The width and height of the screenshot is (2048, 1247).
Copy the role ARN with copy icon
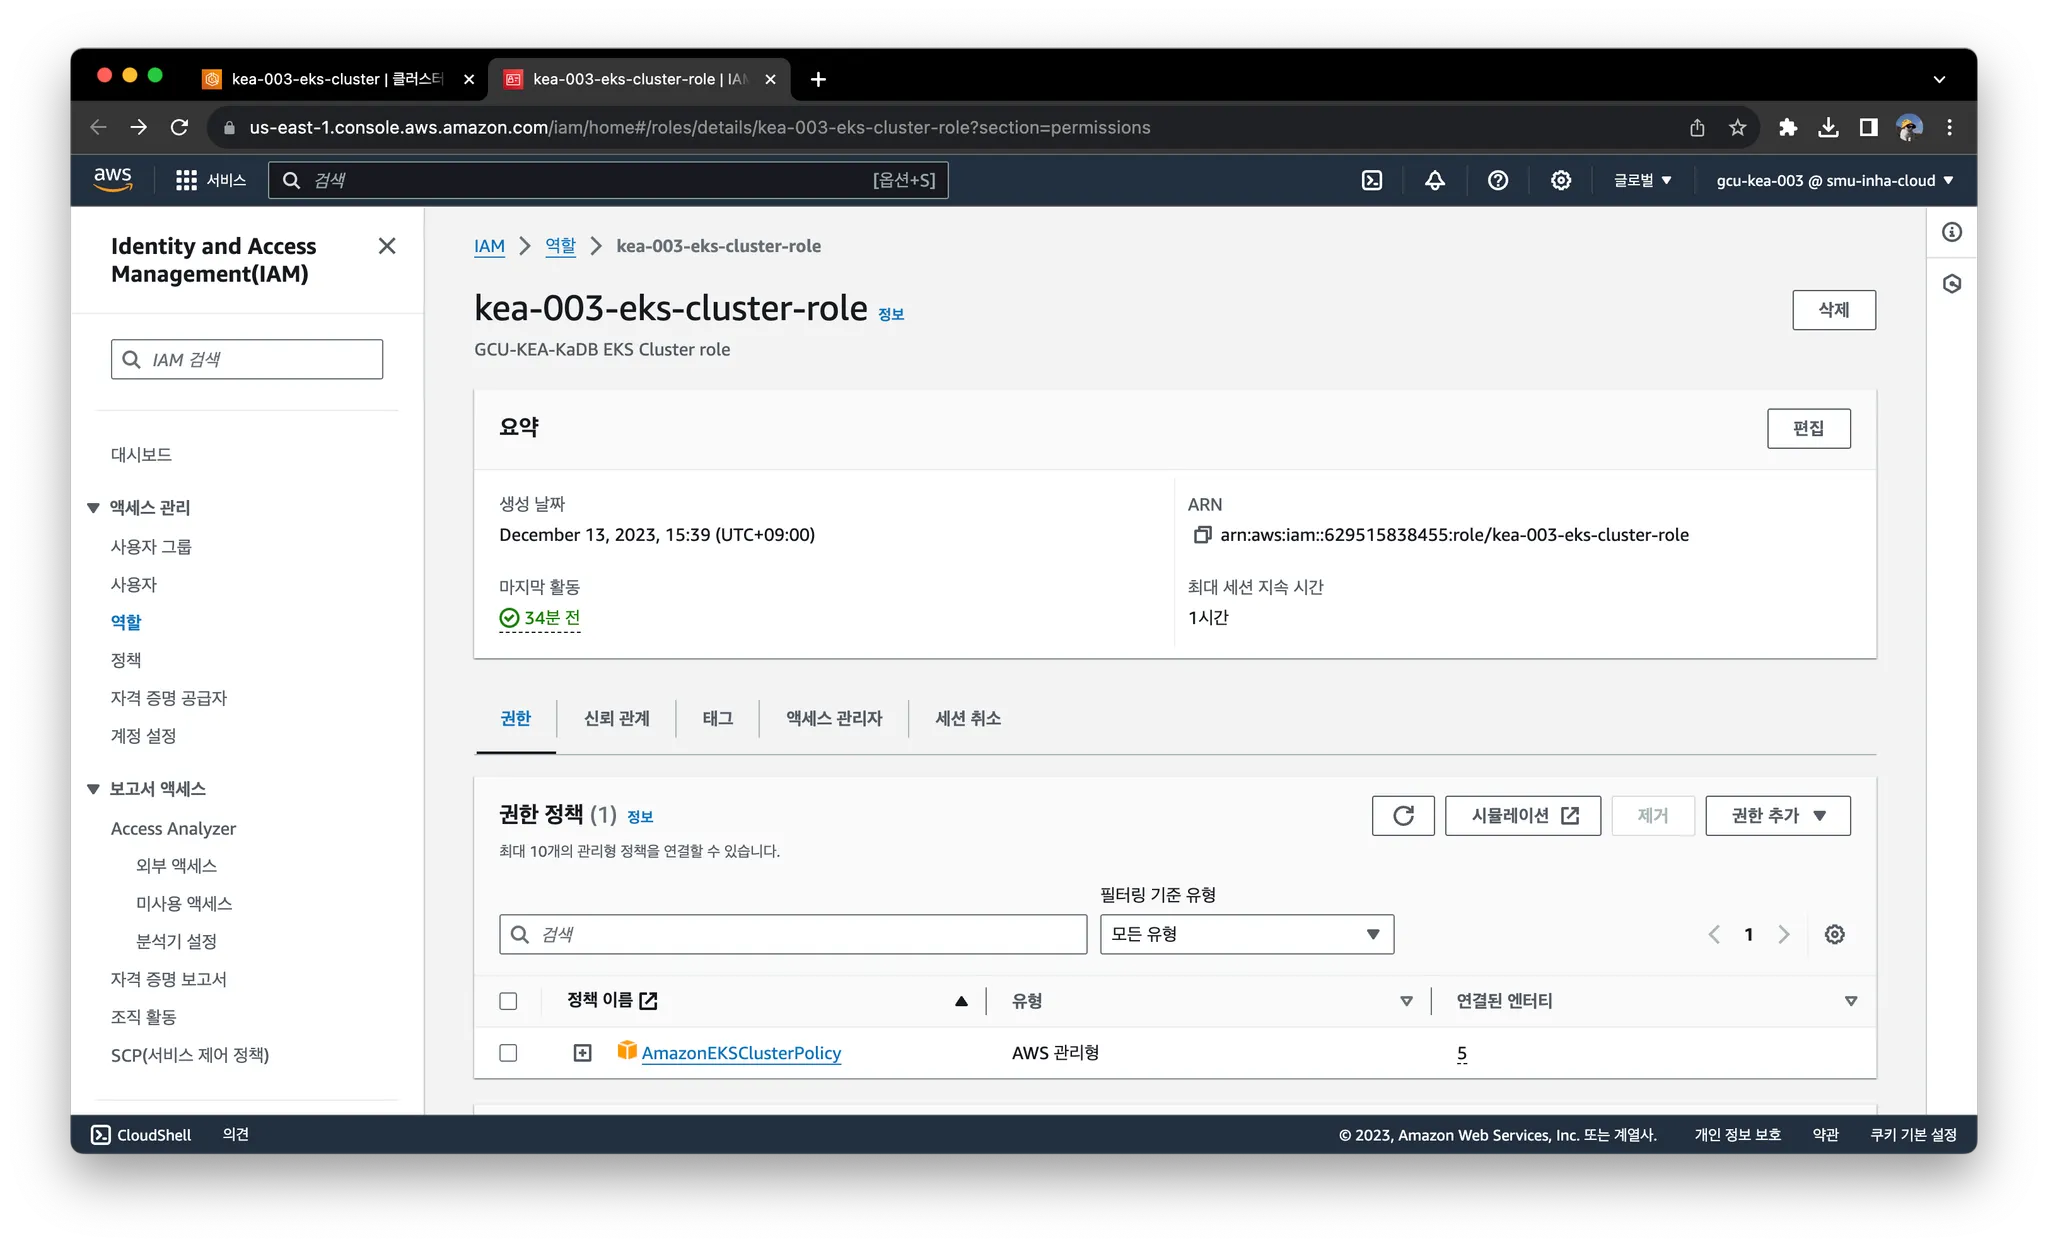click(1202, 535)
